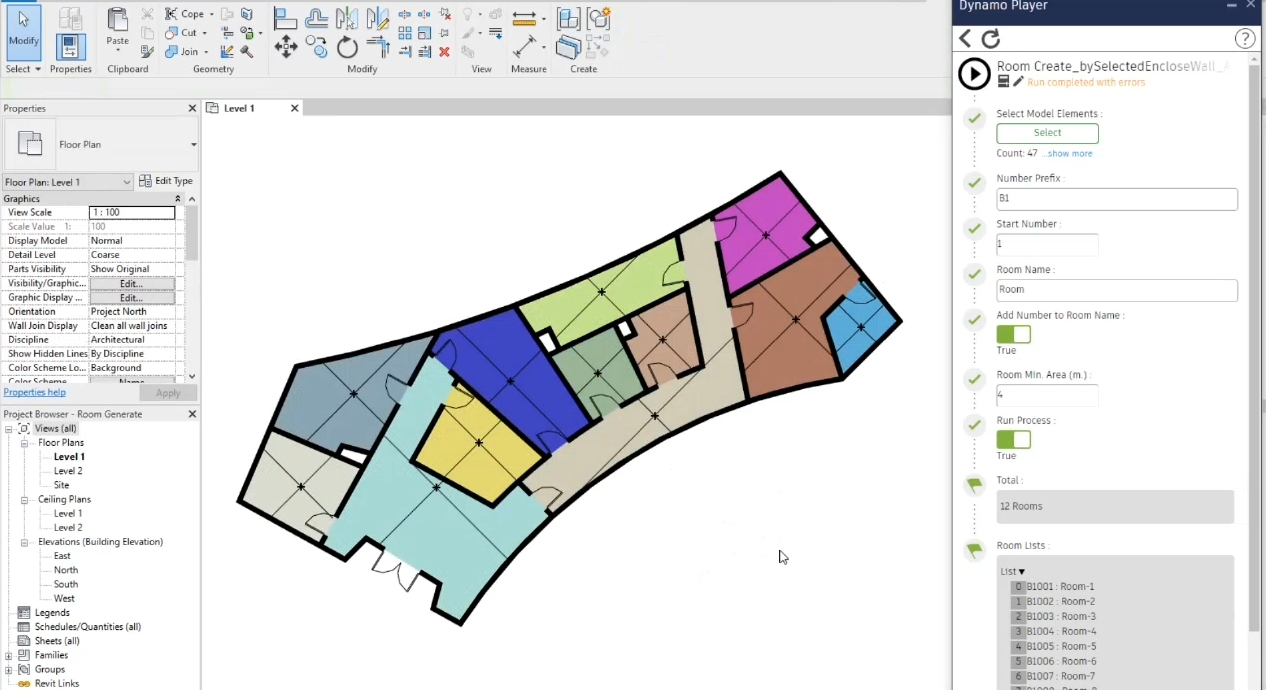The width and height of the screenshot is (1266, 690).
Task: Collapse the Elevations (Building Elevation) node
Action: 26,542
